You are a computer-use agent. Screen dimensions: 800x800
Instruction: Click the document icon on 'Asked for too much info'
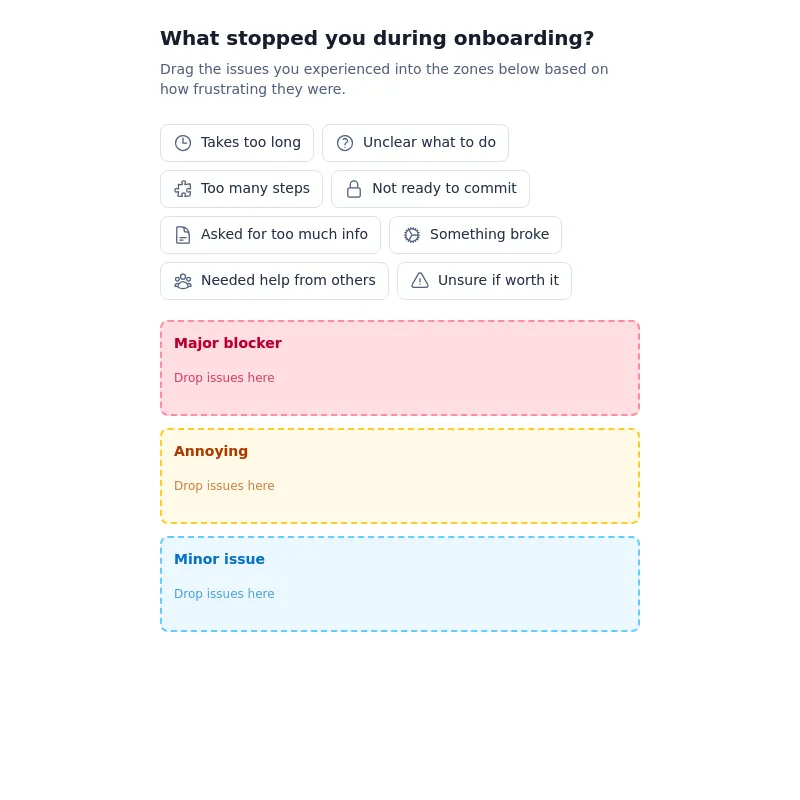click(183, 234)
